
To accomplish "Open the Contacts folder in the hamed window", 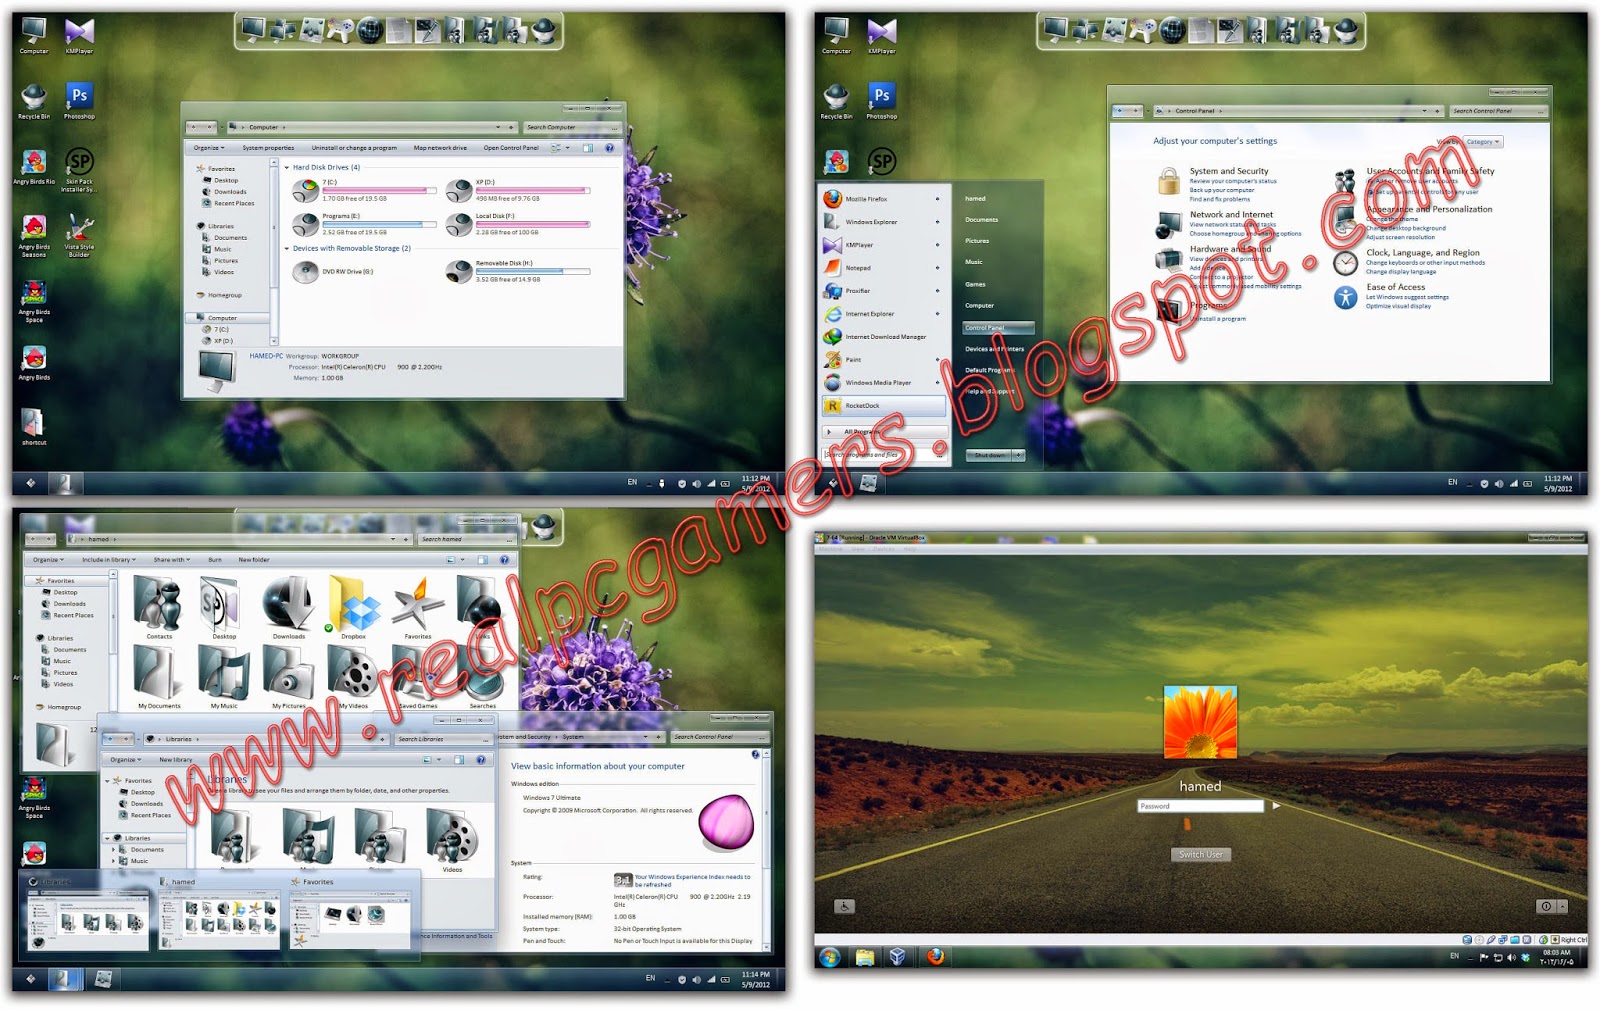I will 158,607.
